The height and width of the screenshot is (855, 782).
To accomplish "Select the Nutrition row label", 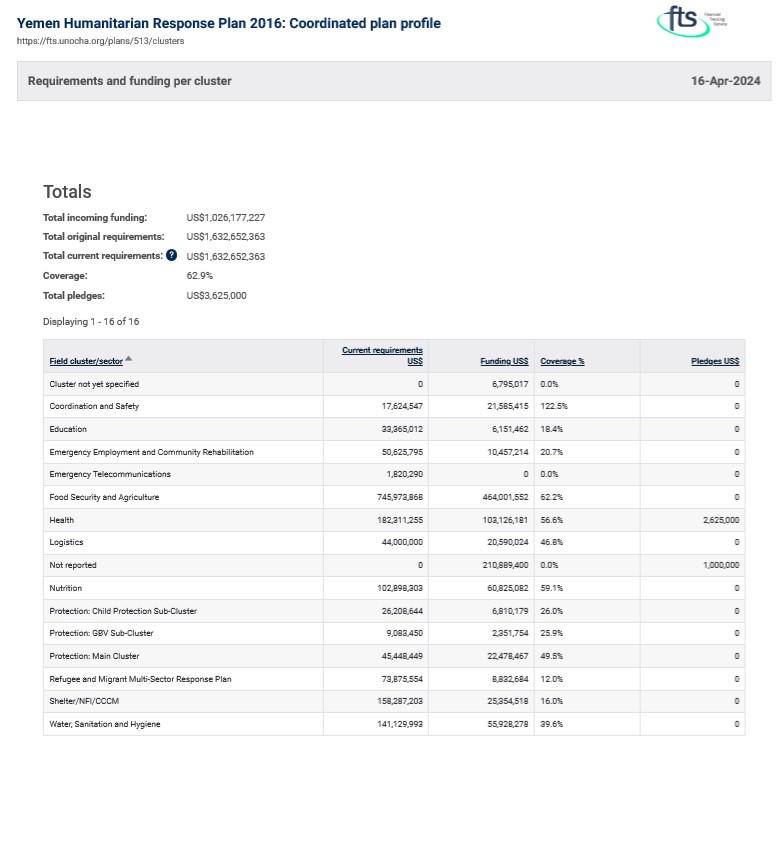I will click(65, 588).
